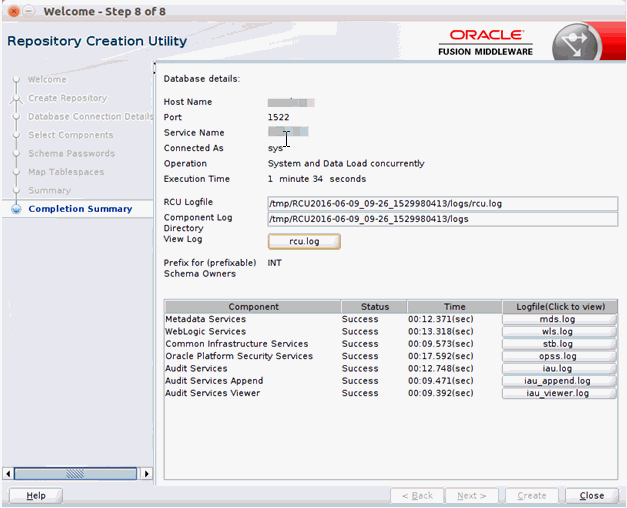Click the Status column header
Viewport: 627px width, 508px height.
[x=374, y=307]
